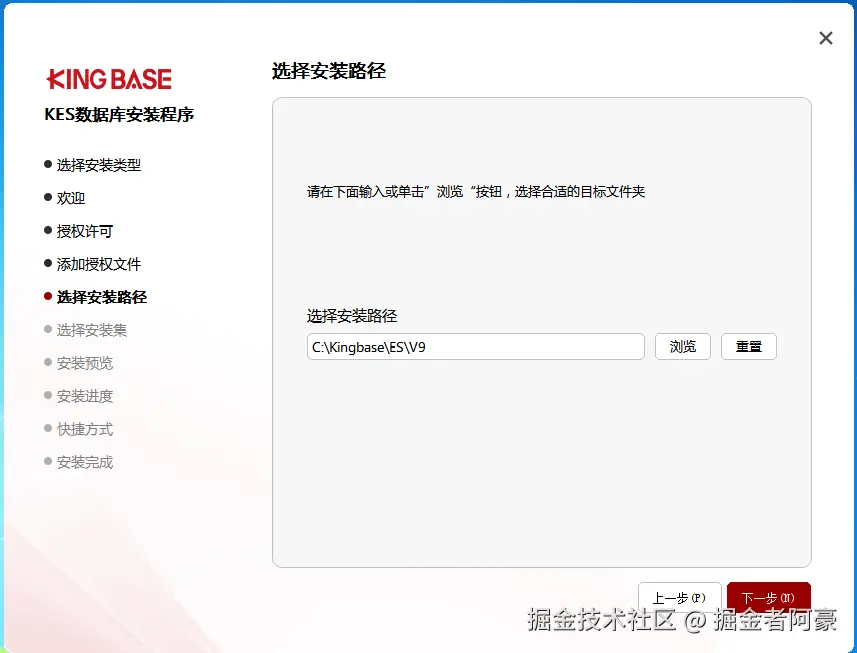Close the installer with X icon
The height and width of the screenshot is (653, 857).
826,38
